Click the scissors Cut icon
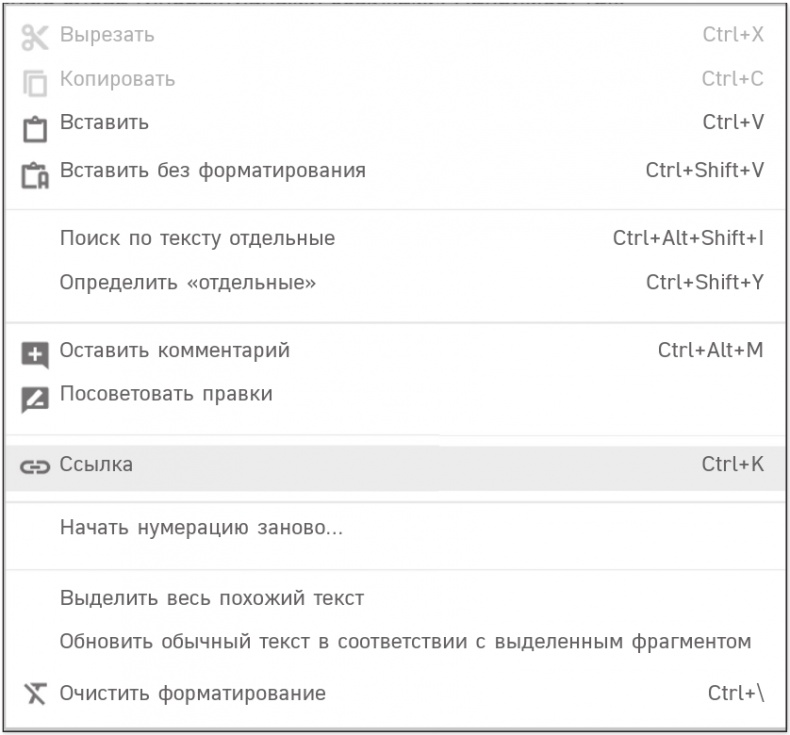Viewport: 790px width, 735px height. (35, 37)
